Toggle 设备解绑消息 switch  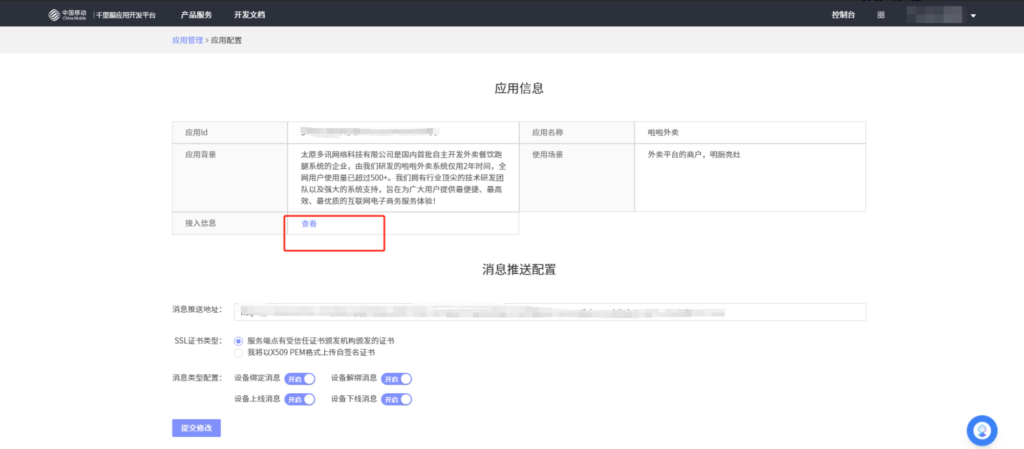pos(396,379)
